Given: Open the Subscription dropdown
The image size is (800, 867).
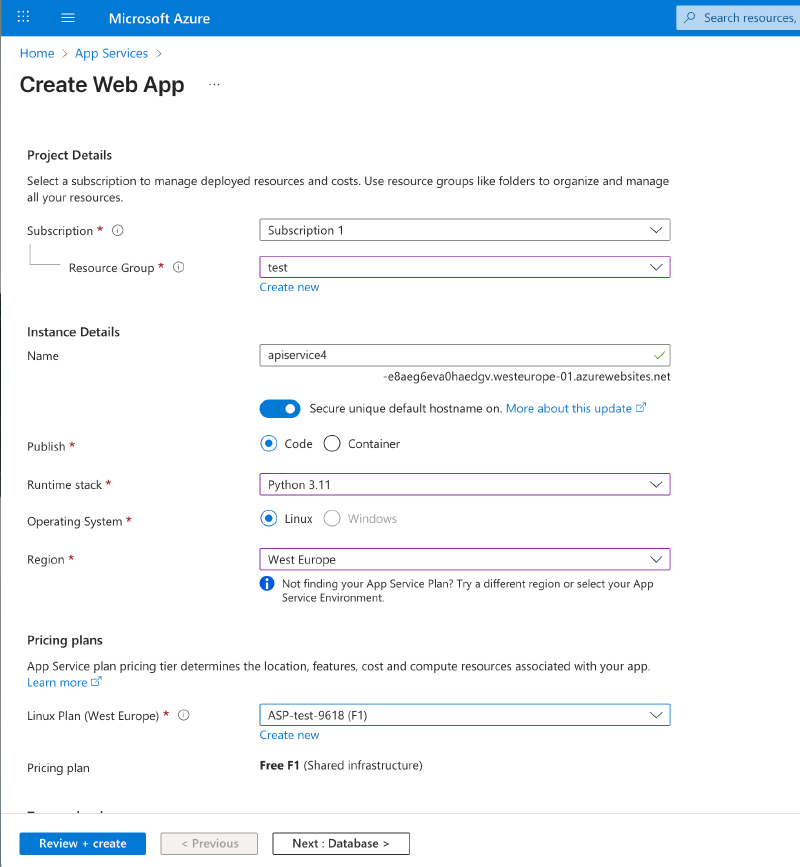Looking at the screenshot, I should click(x=465, y=230).
